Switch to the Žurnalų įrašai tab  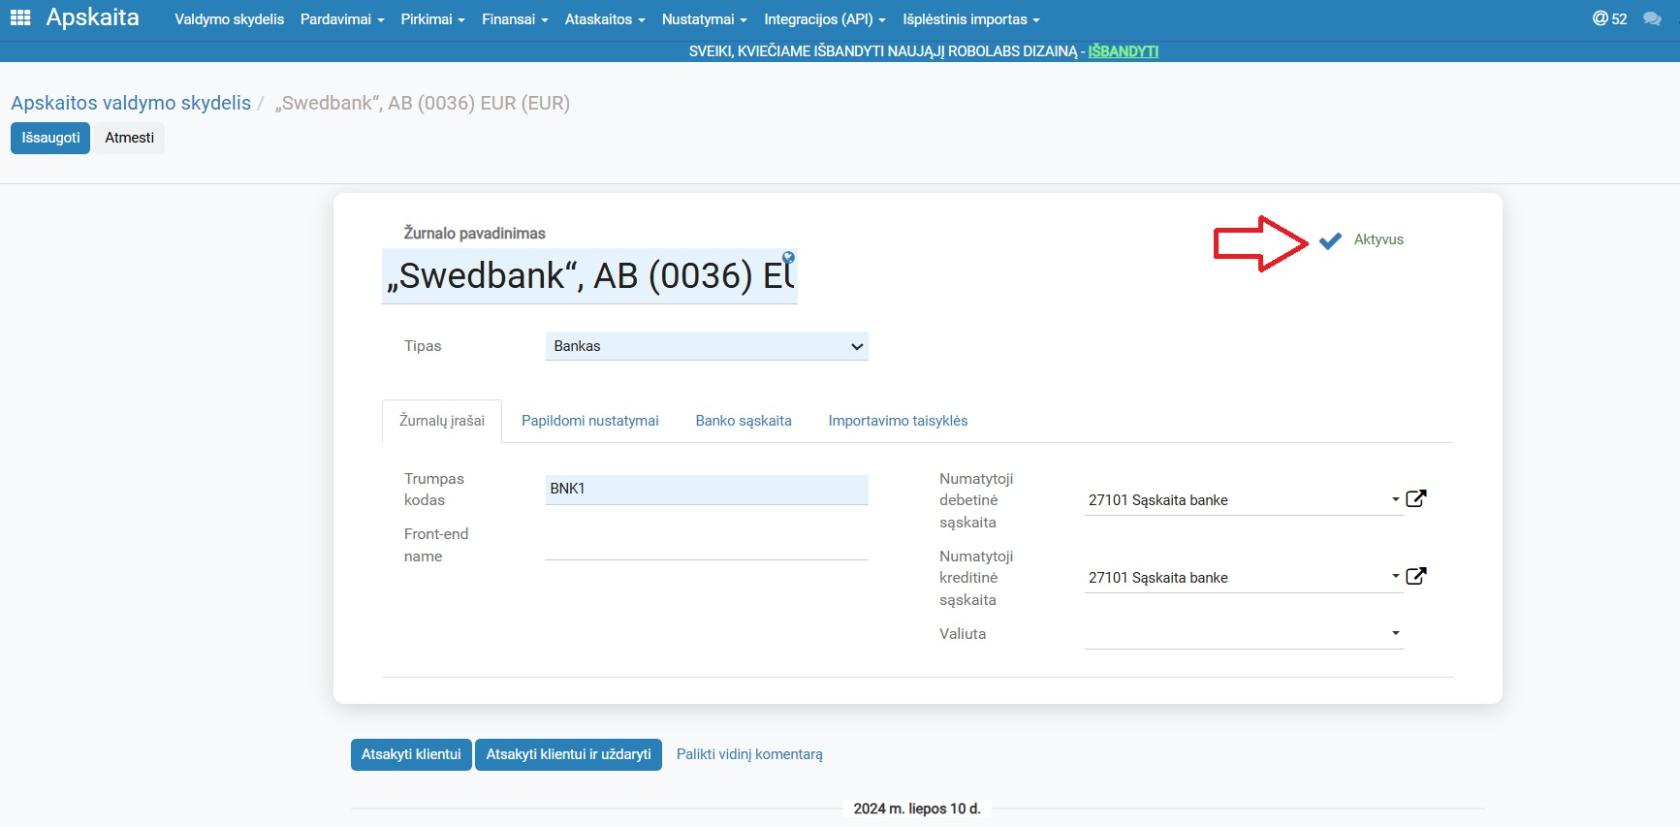coord(442,421)
